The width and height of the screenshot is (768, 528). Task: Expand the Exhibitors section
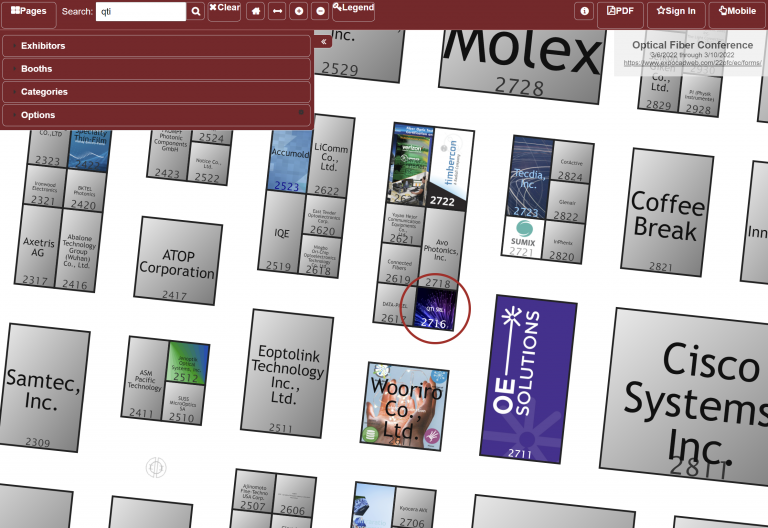coord(157,46)
